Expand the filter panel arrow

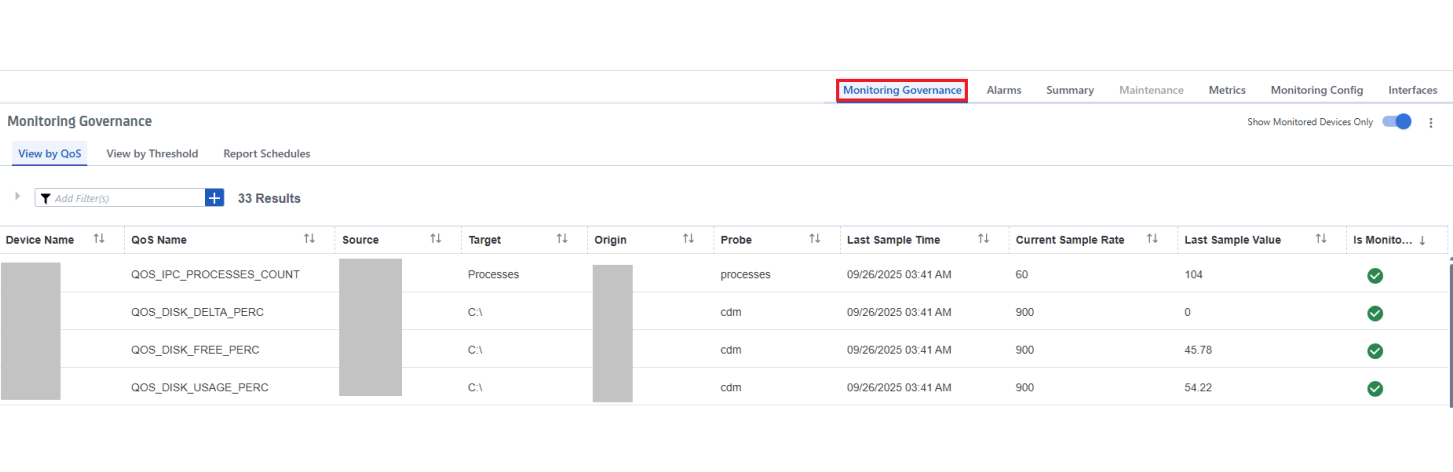click(x=17, y=197)
